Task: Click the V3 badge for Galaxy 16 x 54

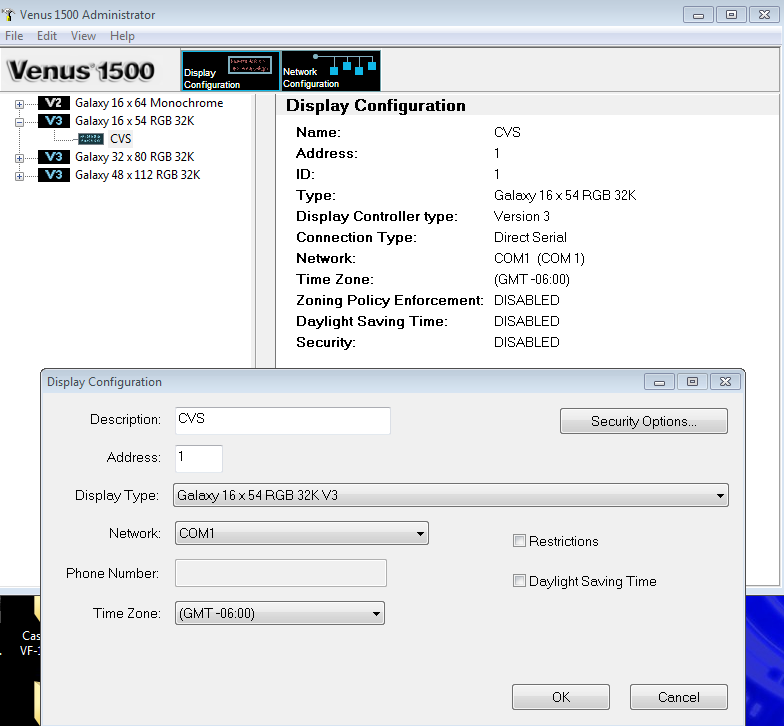Action: pyautogui.click(x=54, y=121)
